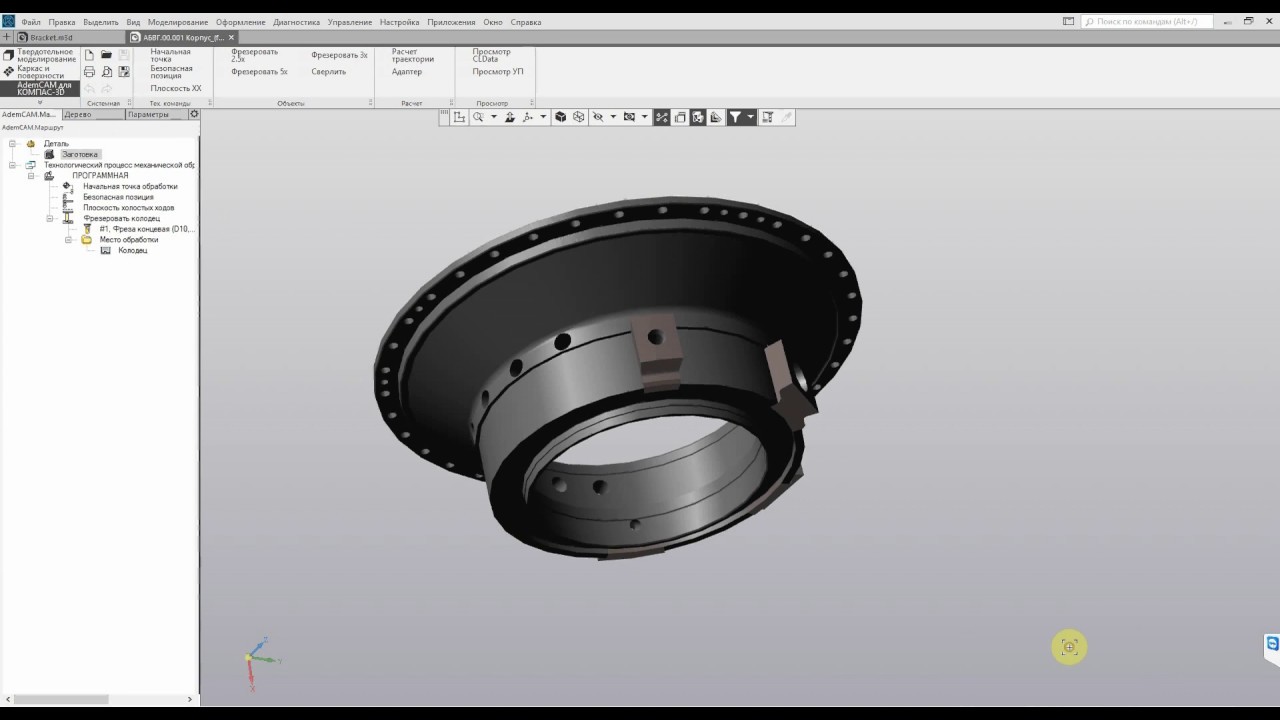Click the zoom magnifier tool icon
The width and height of the screenshot is (1280, 720).
(x=479, y=117)
